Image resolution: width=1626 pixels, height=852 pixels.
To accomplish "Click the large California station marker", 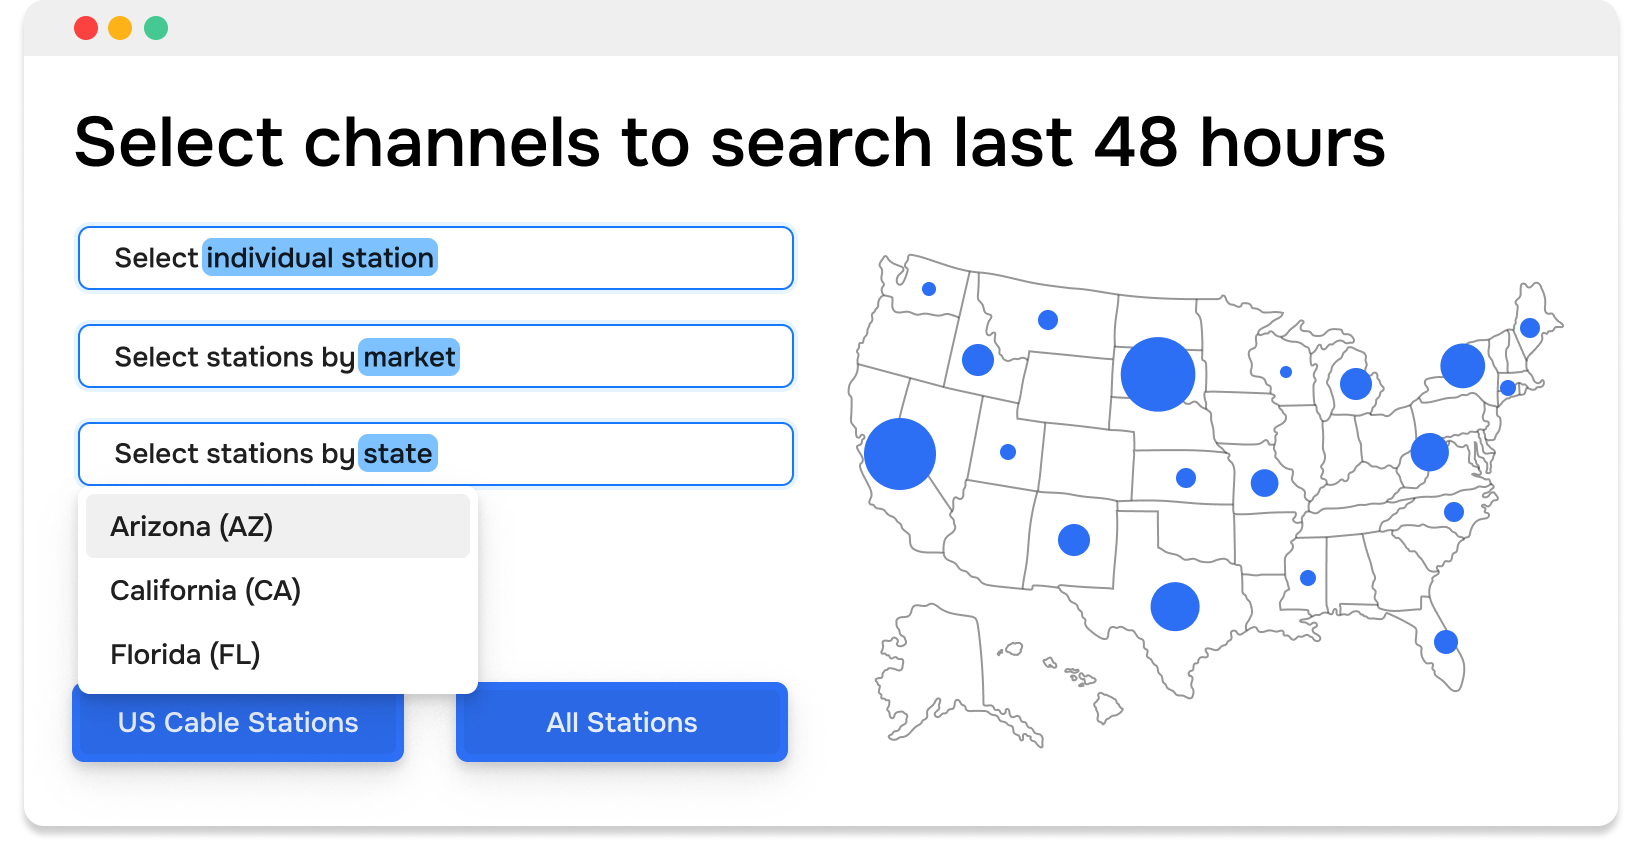I will pos(901,452).
